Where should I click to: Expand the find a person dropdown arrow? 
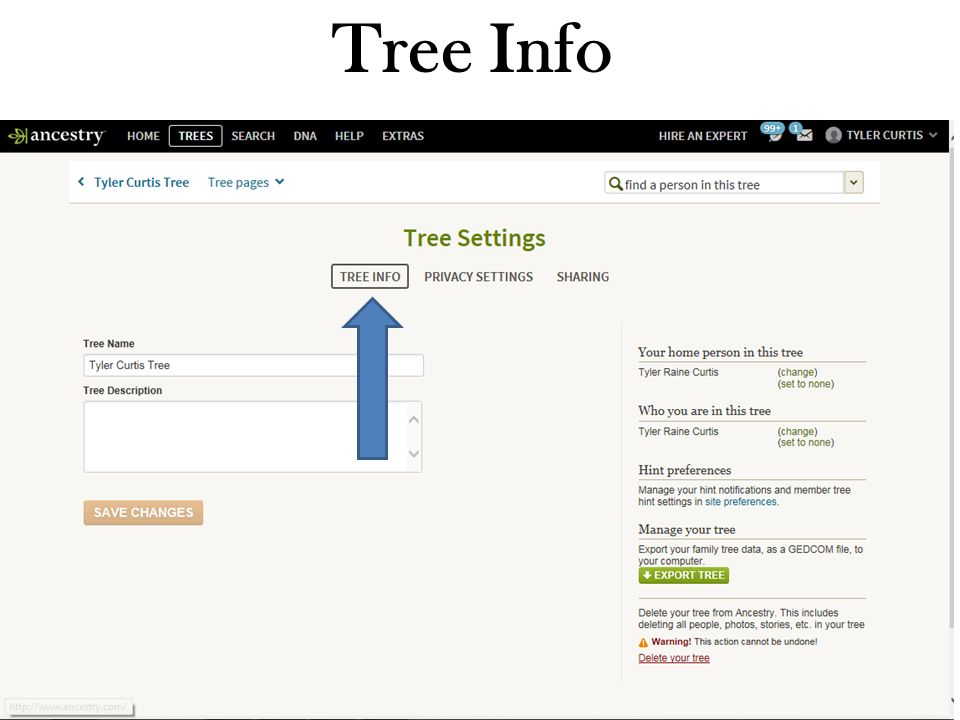pos(853,182)
